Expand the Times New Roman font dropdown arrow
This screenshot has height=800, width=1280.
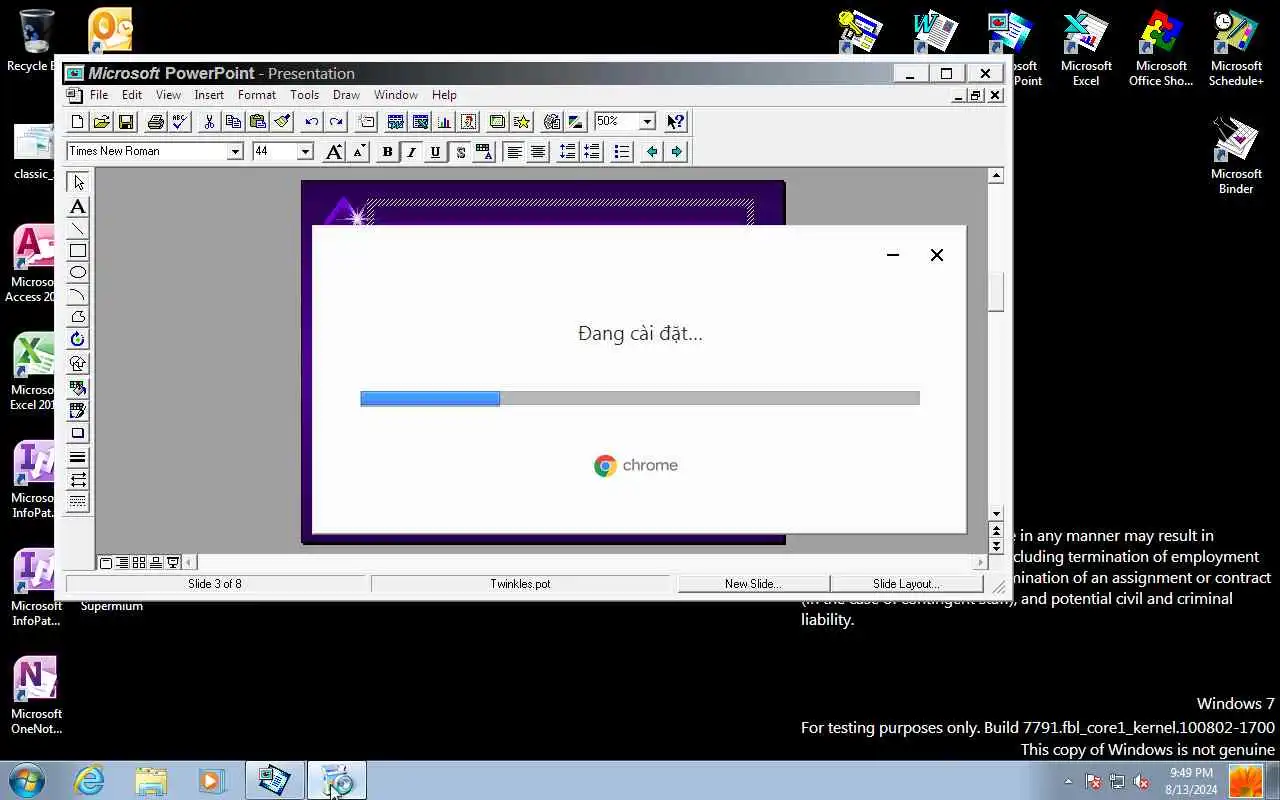tap(235, 152)
